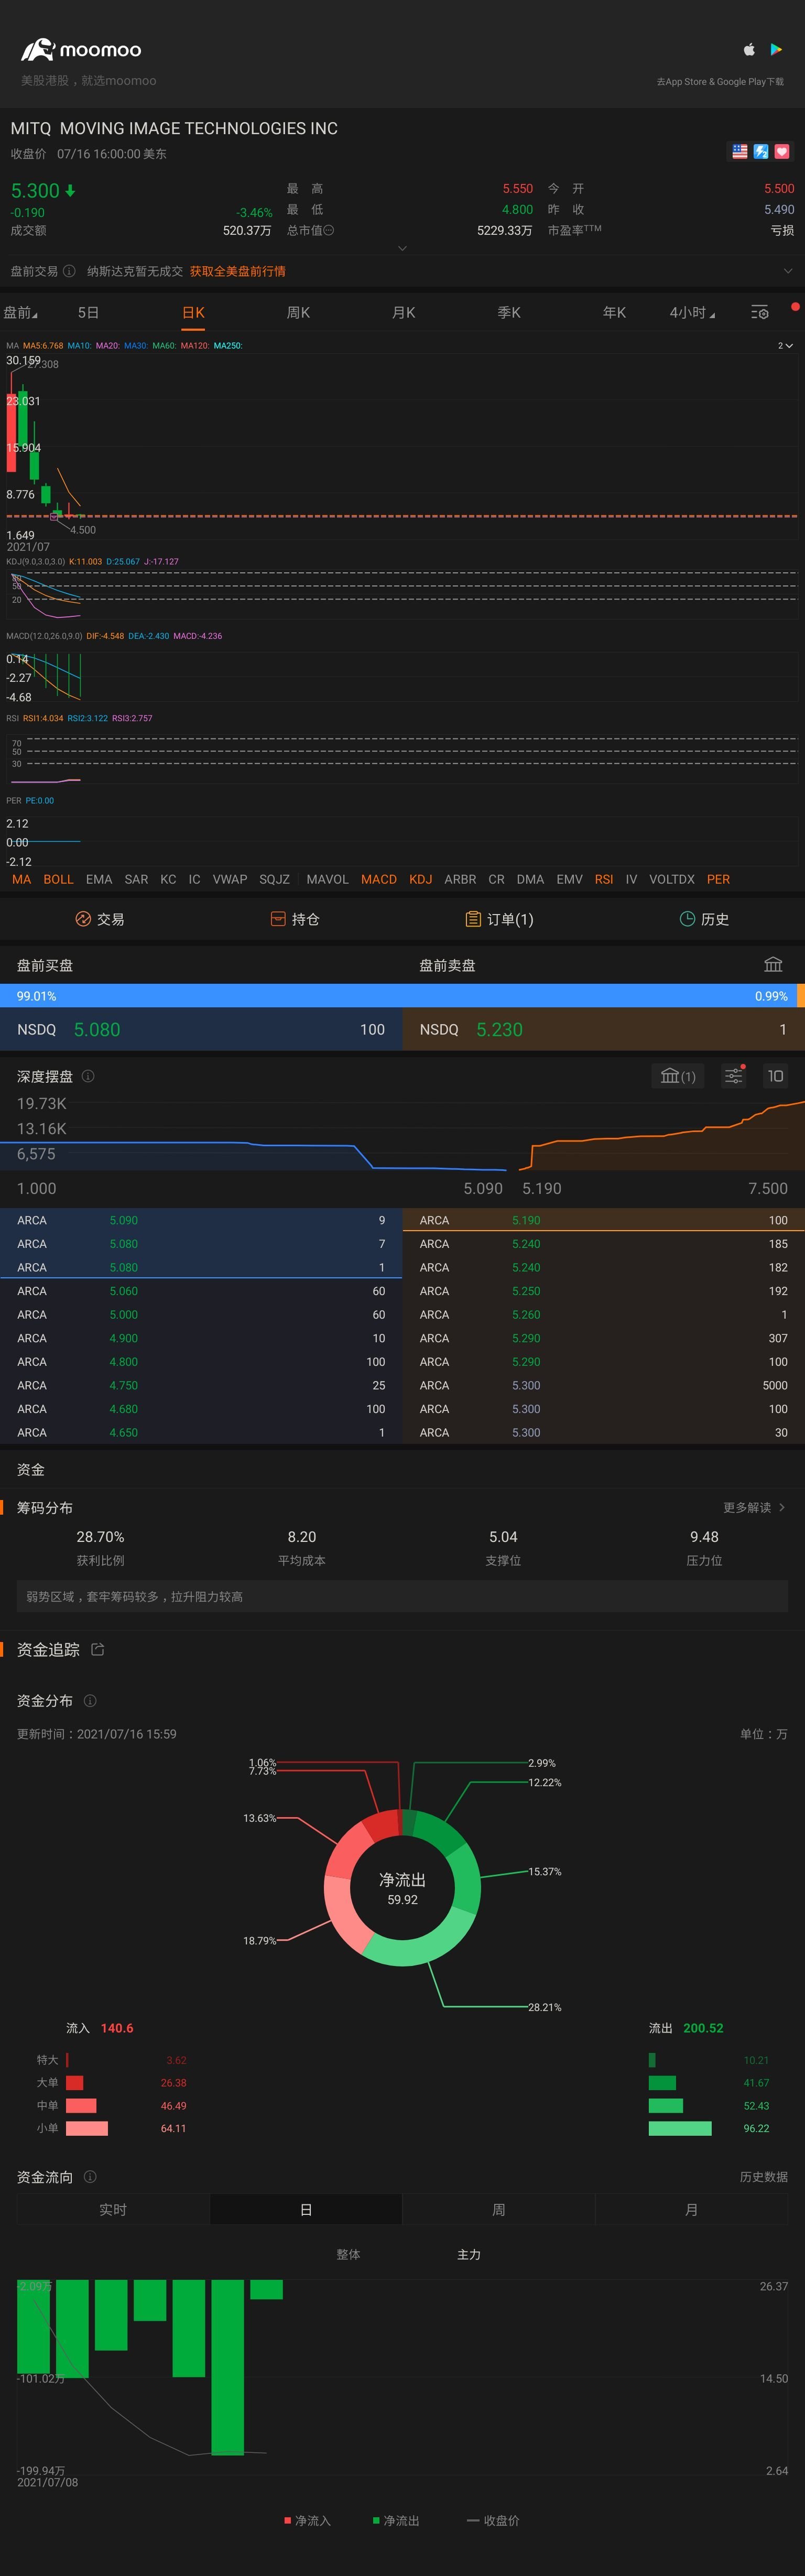Toggle the heart favorite icon
The width and height of the screenshot is (805, 2576).
[782, 151]
